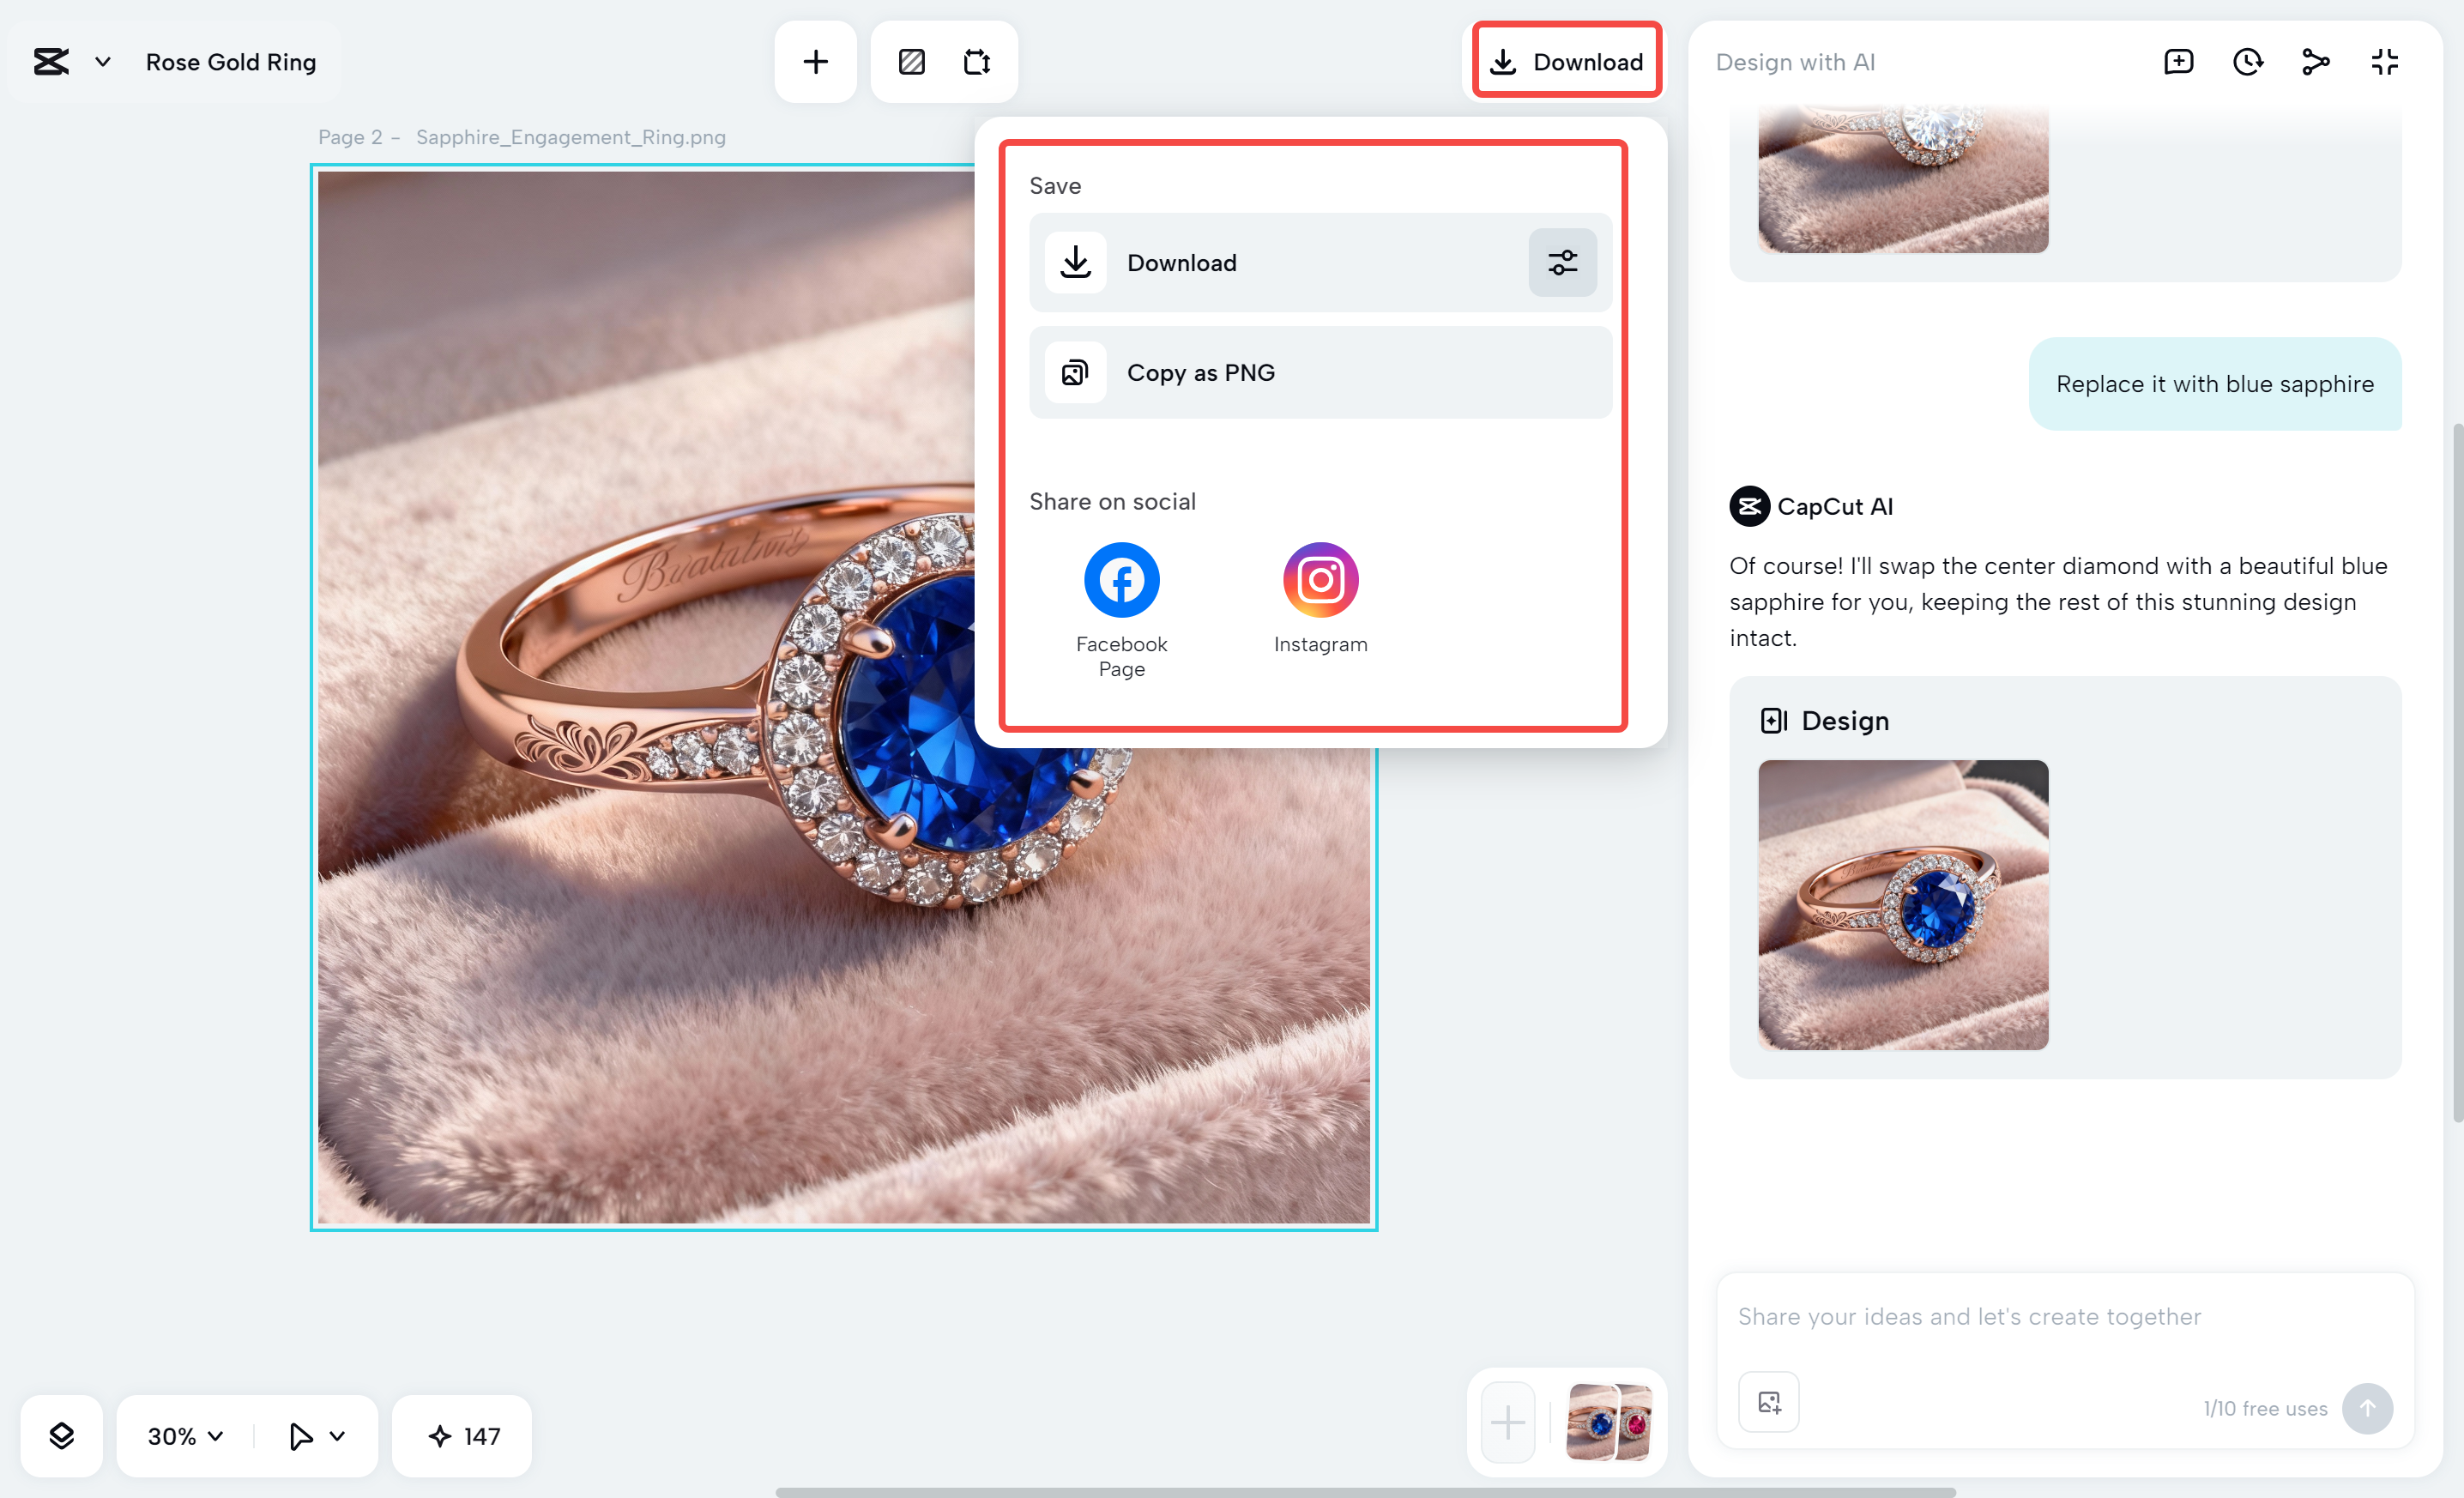Click the background removal hatched icon
This screenshot has height=1498, width=2464.
[x=911, y=62]
